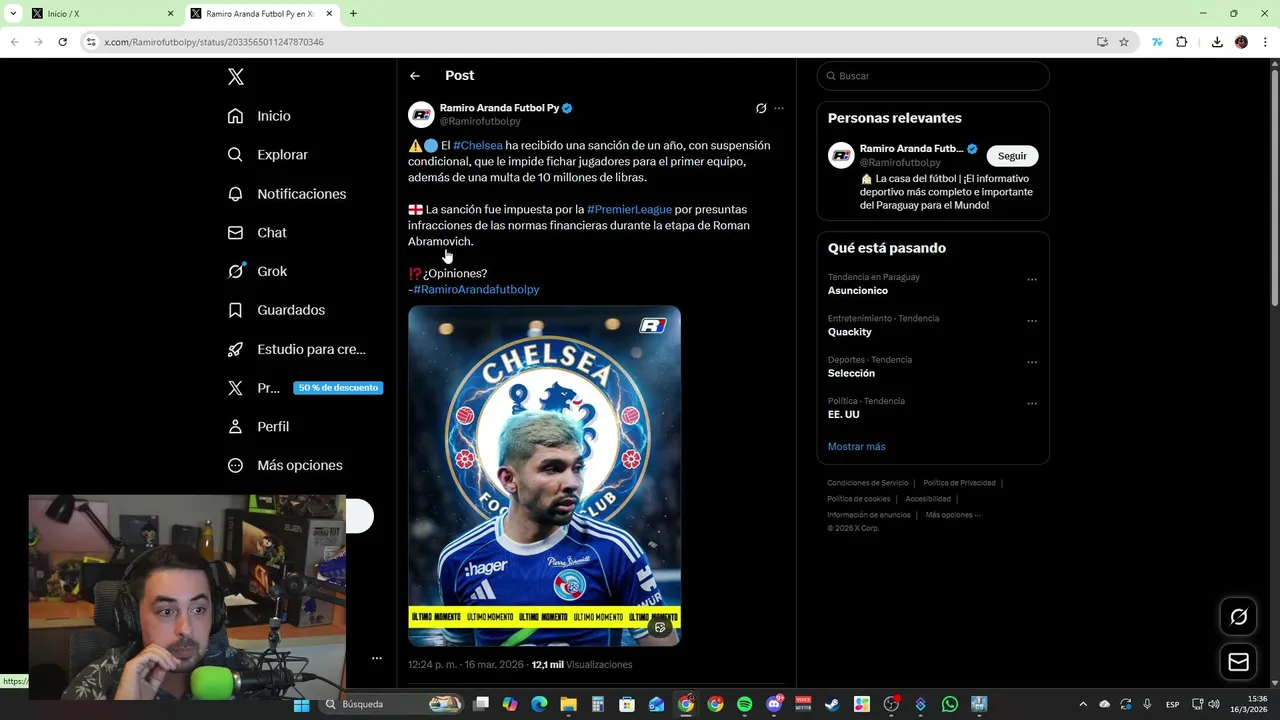Click the 12,1 mil Visualizaciones count
Screen dimensions: 1280x720
[582, 665]
